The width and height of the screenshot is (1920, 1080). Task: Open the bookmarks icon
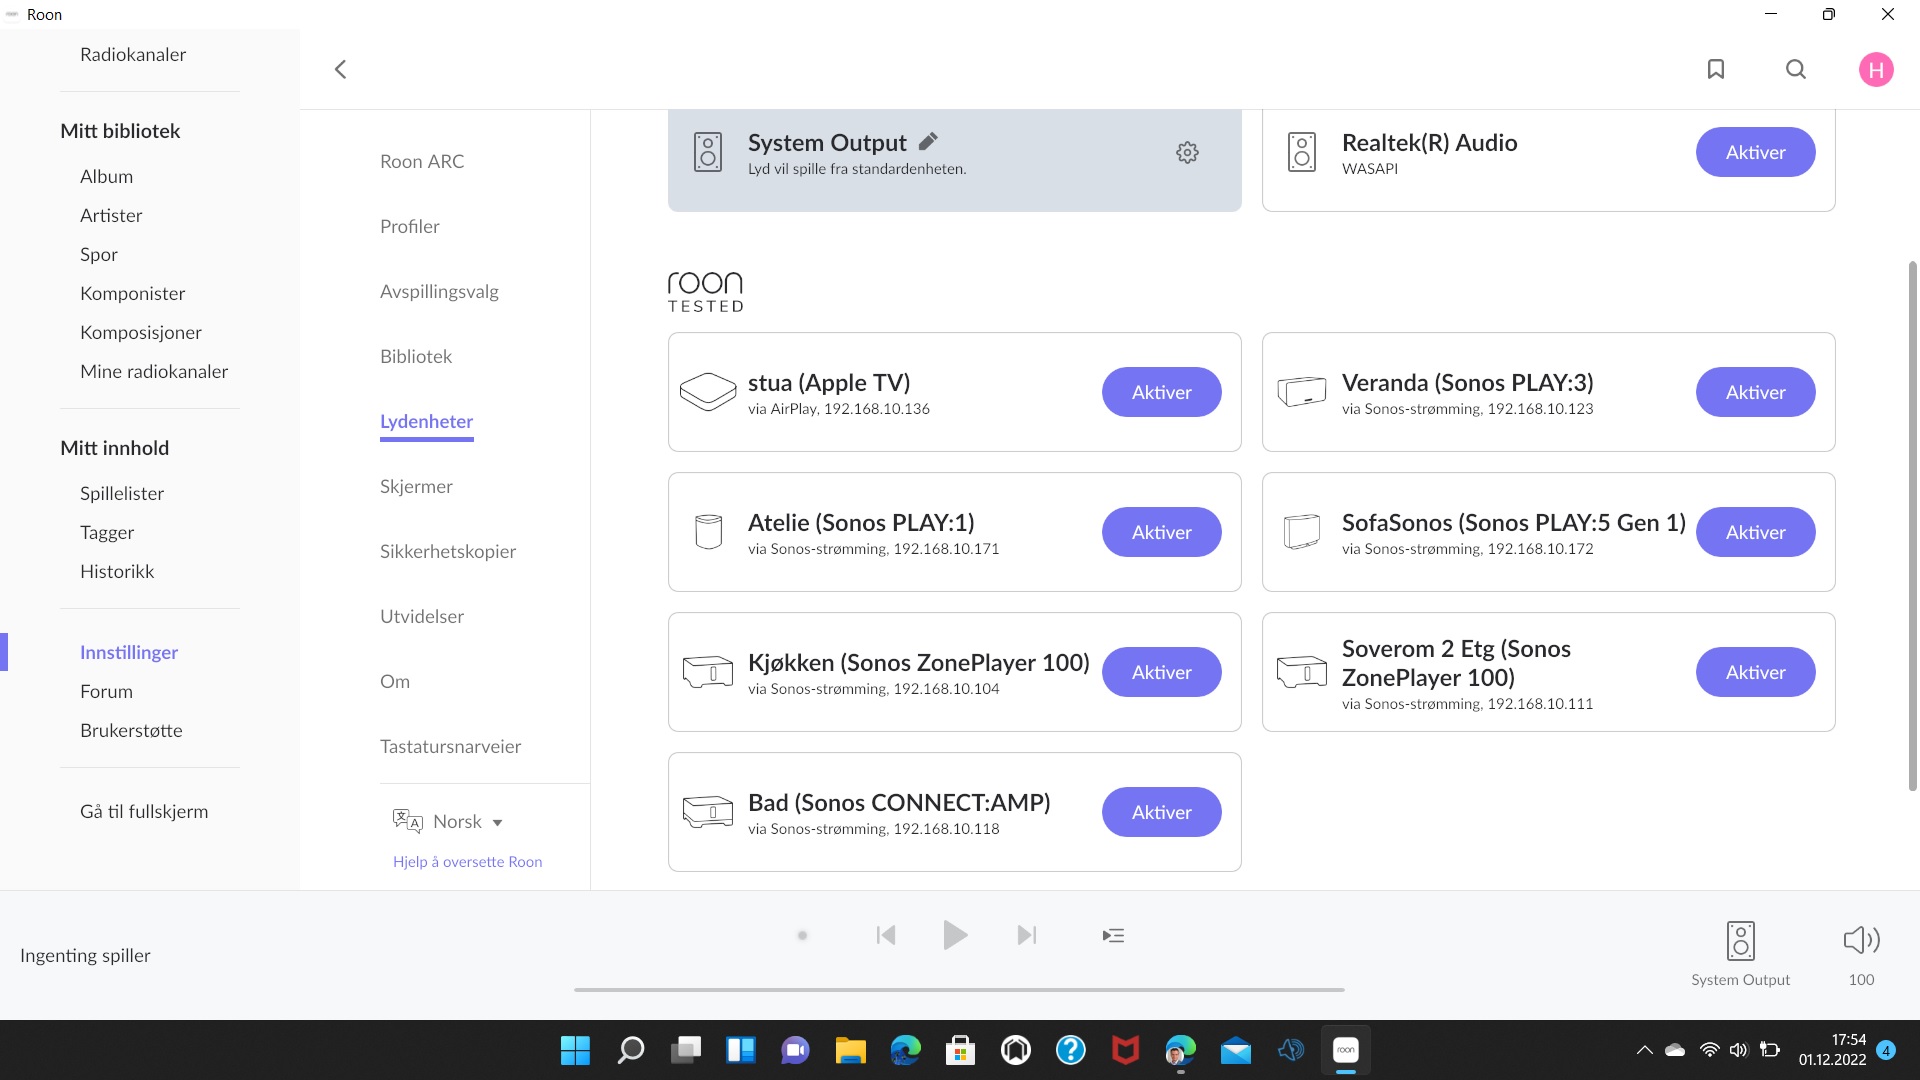tap(1716, 69)
